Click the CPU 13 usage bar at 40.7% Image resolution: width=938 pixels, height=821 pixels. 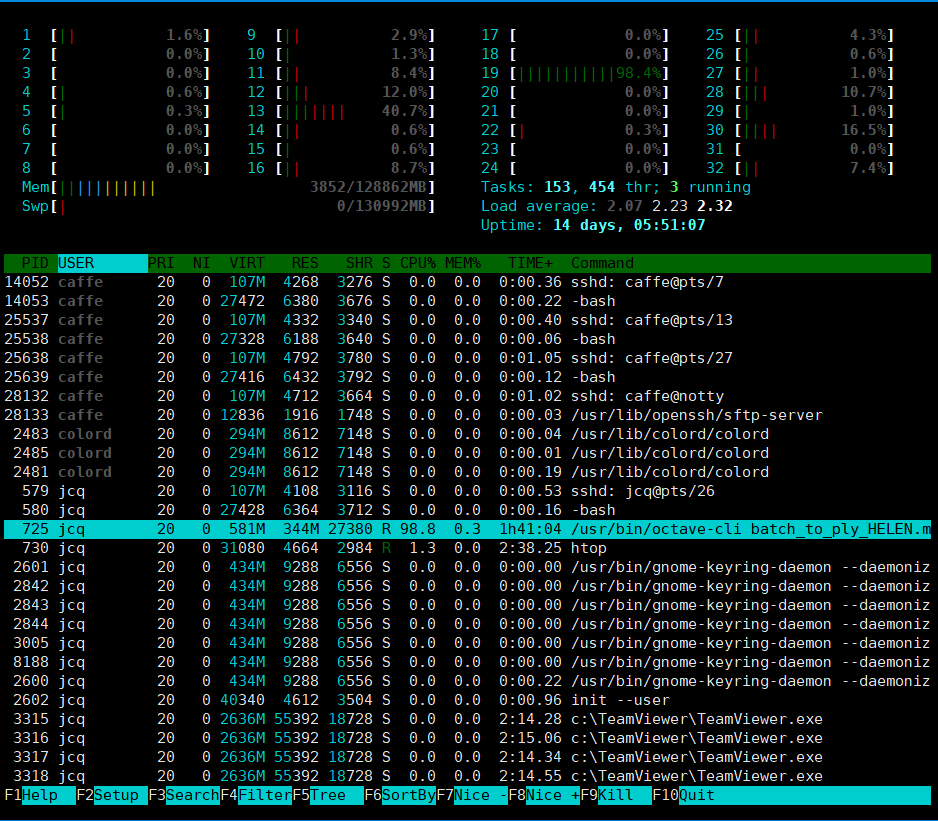tap(356, 111)
